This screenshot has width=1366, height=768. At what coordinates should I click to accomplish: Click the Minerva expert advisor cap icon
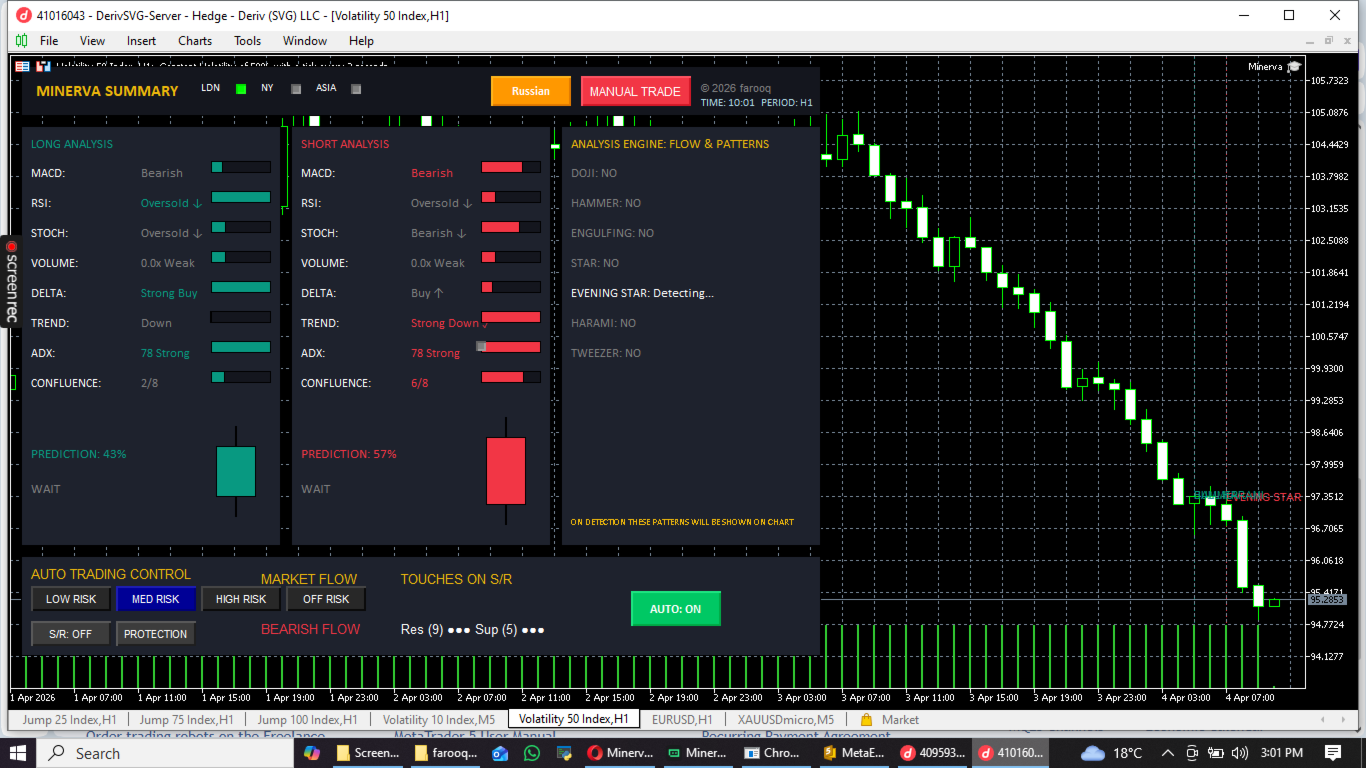pos(1294,66)
